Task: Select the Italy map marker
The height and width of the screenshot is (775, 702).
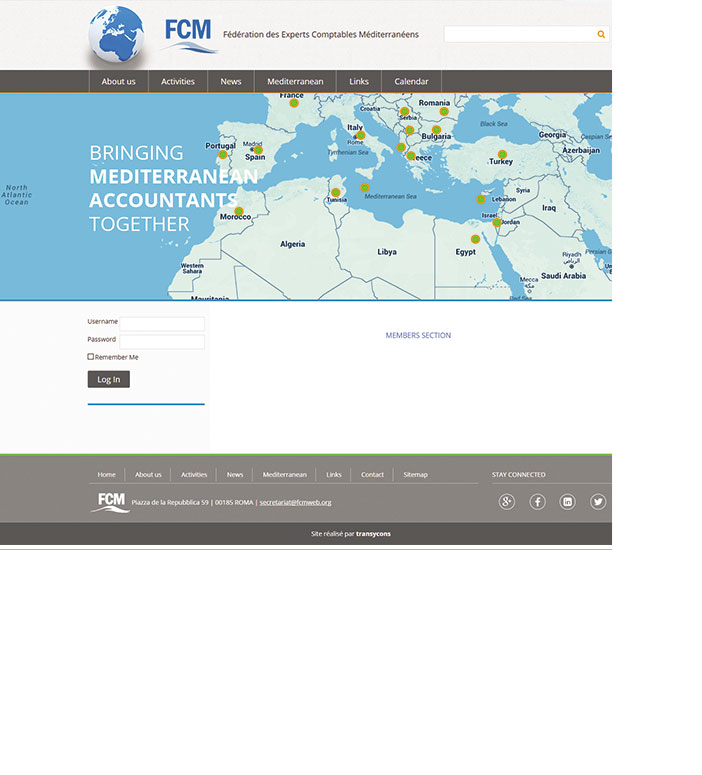Action: click(361, 135)
